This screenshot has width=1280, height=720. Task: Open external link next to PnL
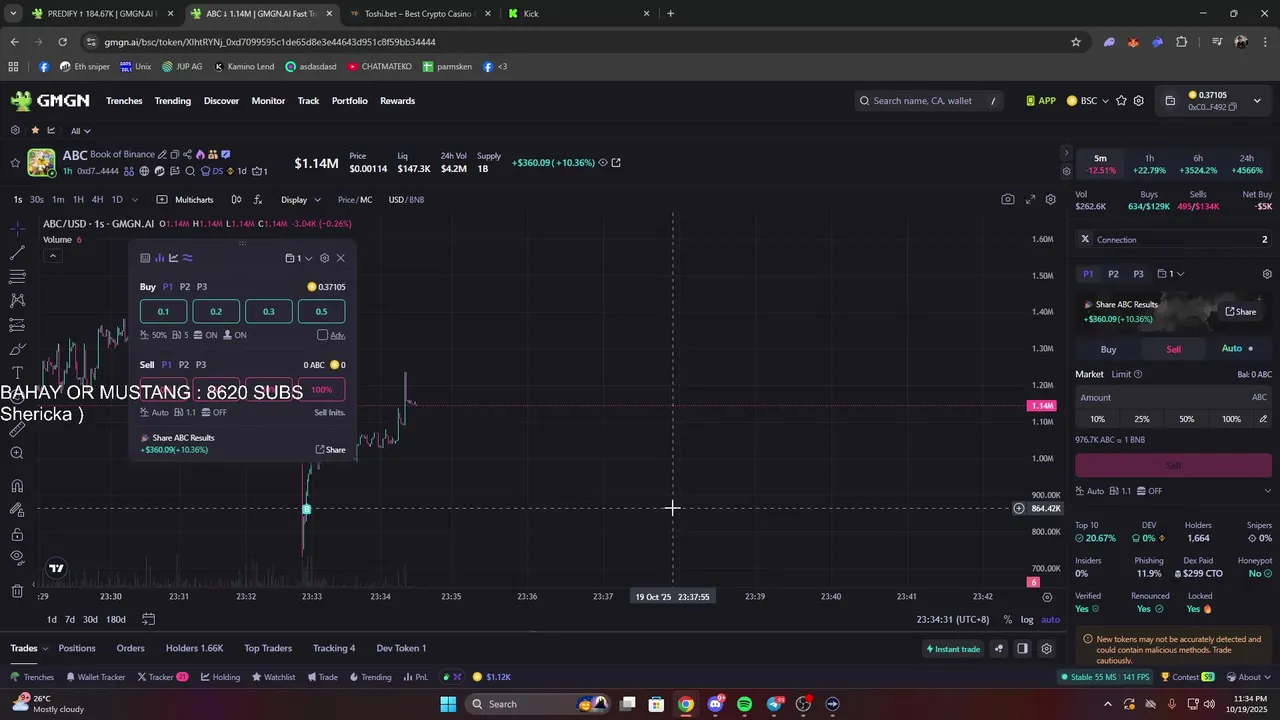[616, 162]
